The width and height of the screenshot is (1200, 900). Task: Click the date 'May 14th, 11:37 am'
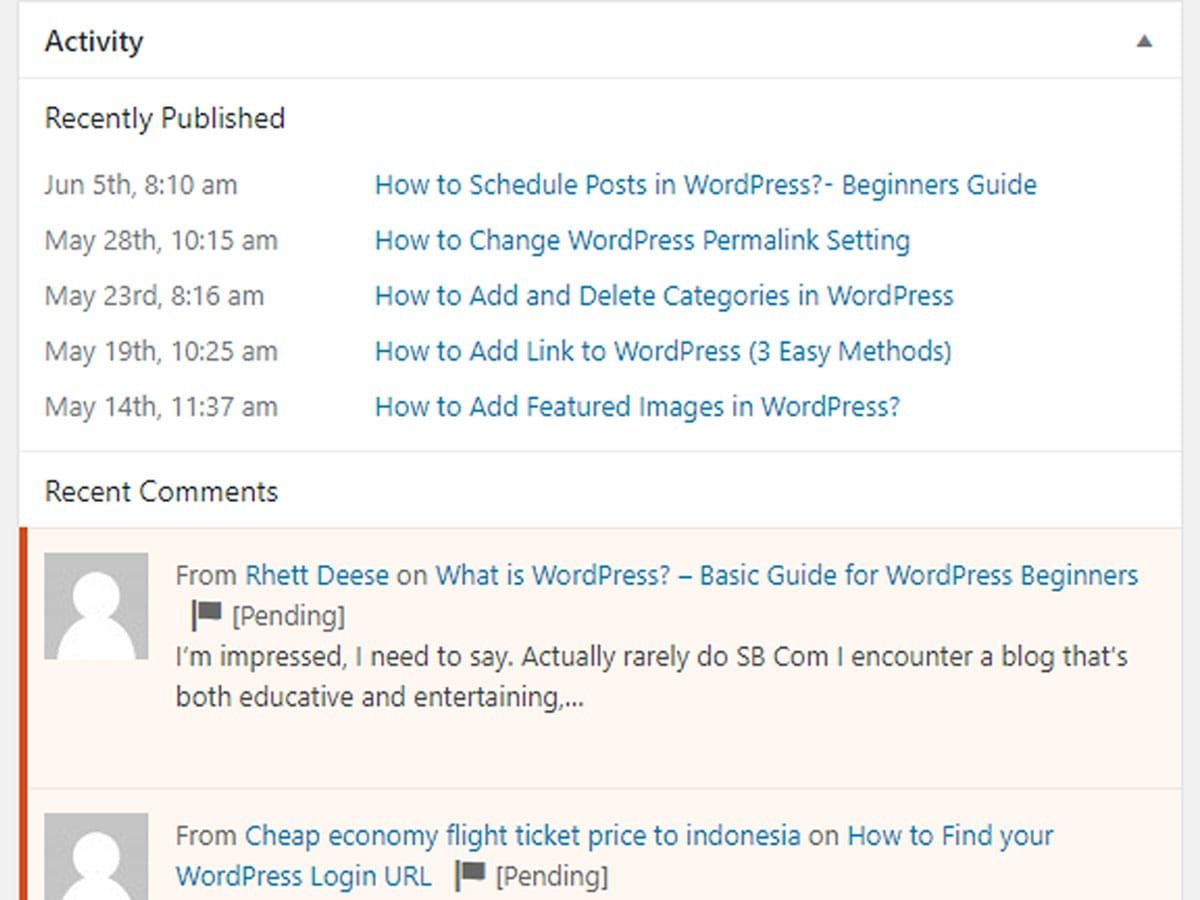[161, 407]
